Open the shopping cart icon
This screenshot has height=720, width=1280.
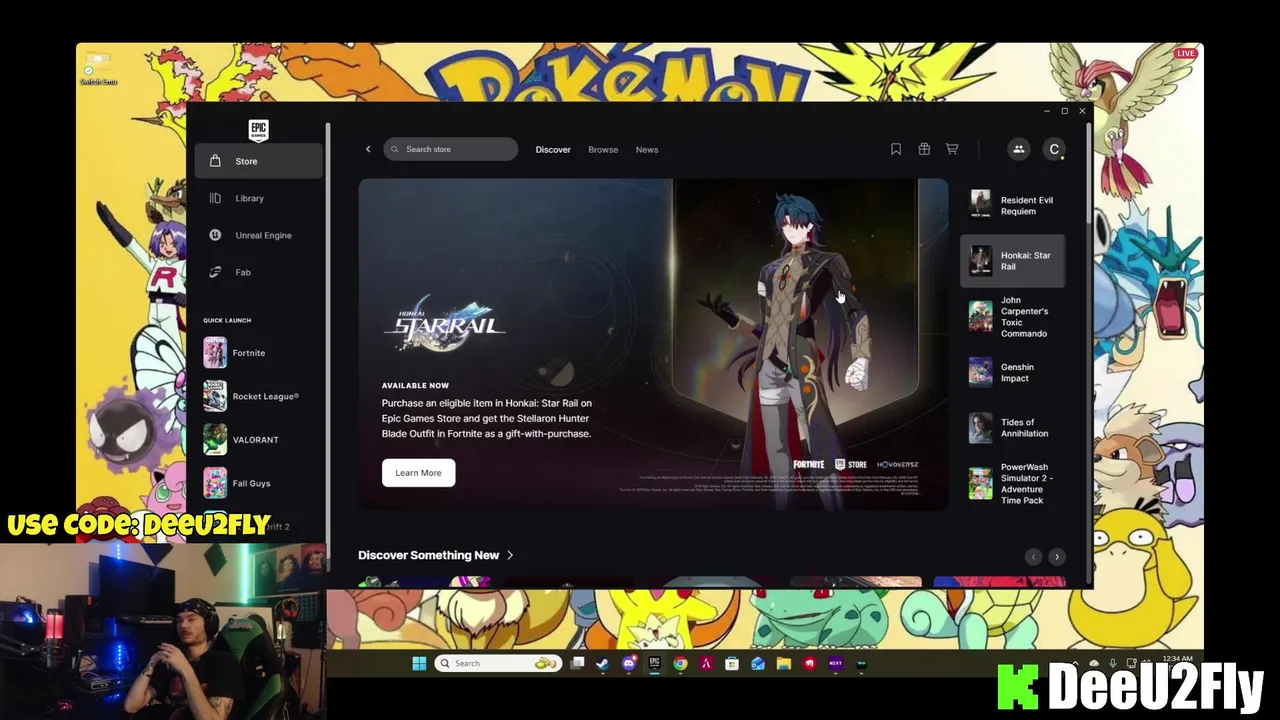(x=952, y=149)
